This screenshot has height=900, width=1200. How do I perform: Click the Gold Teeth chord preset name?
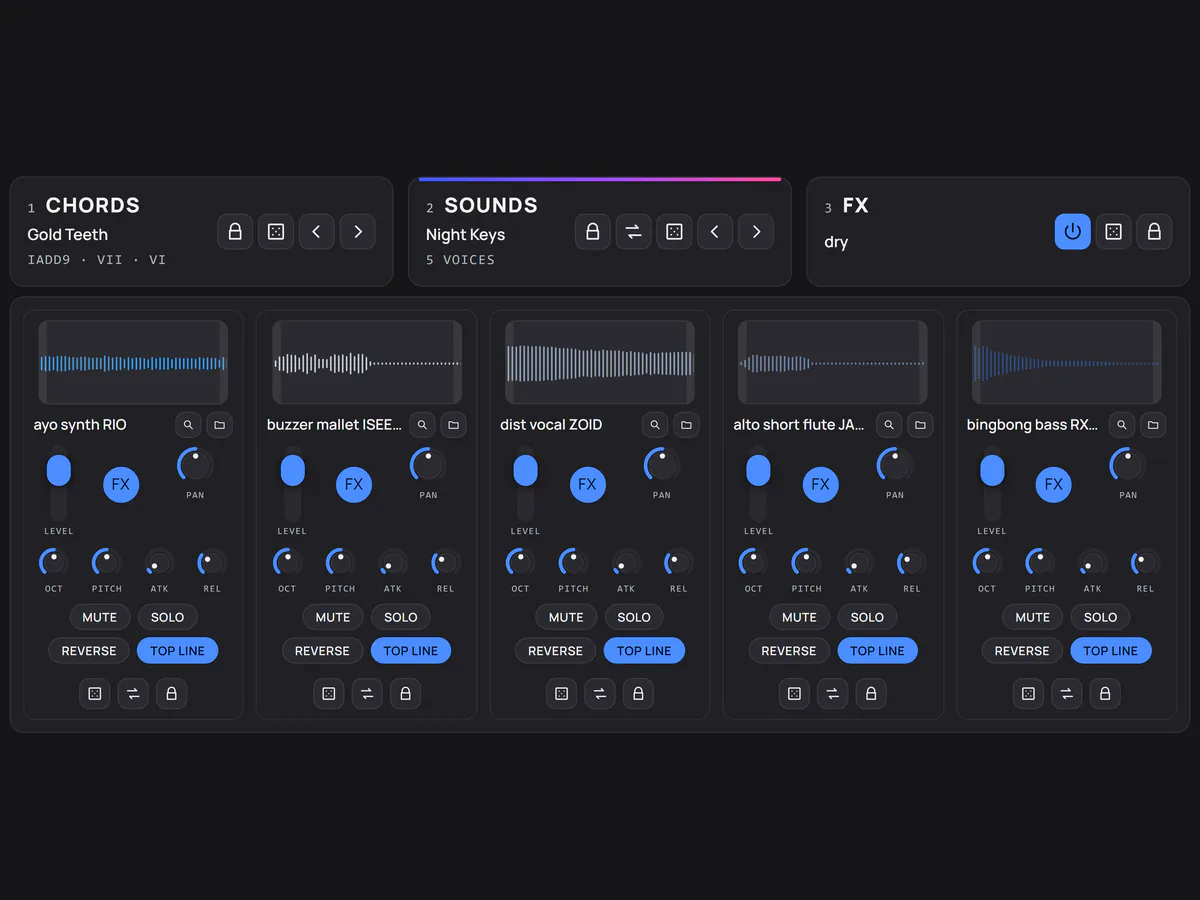[67, 235]
